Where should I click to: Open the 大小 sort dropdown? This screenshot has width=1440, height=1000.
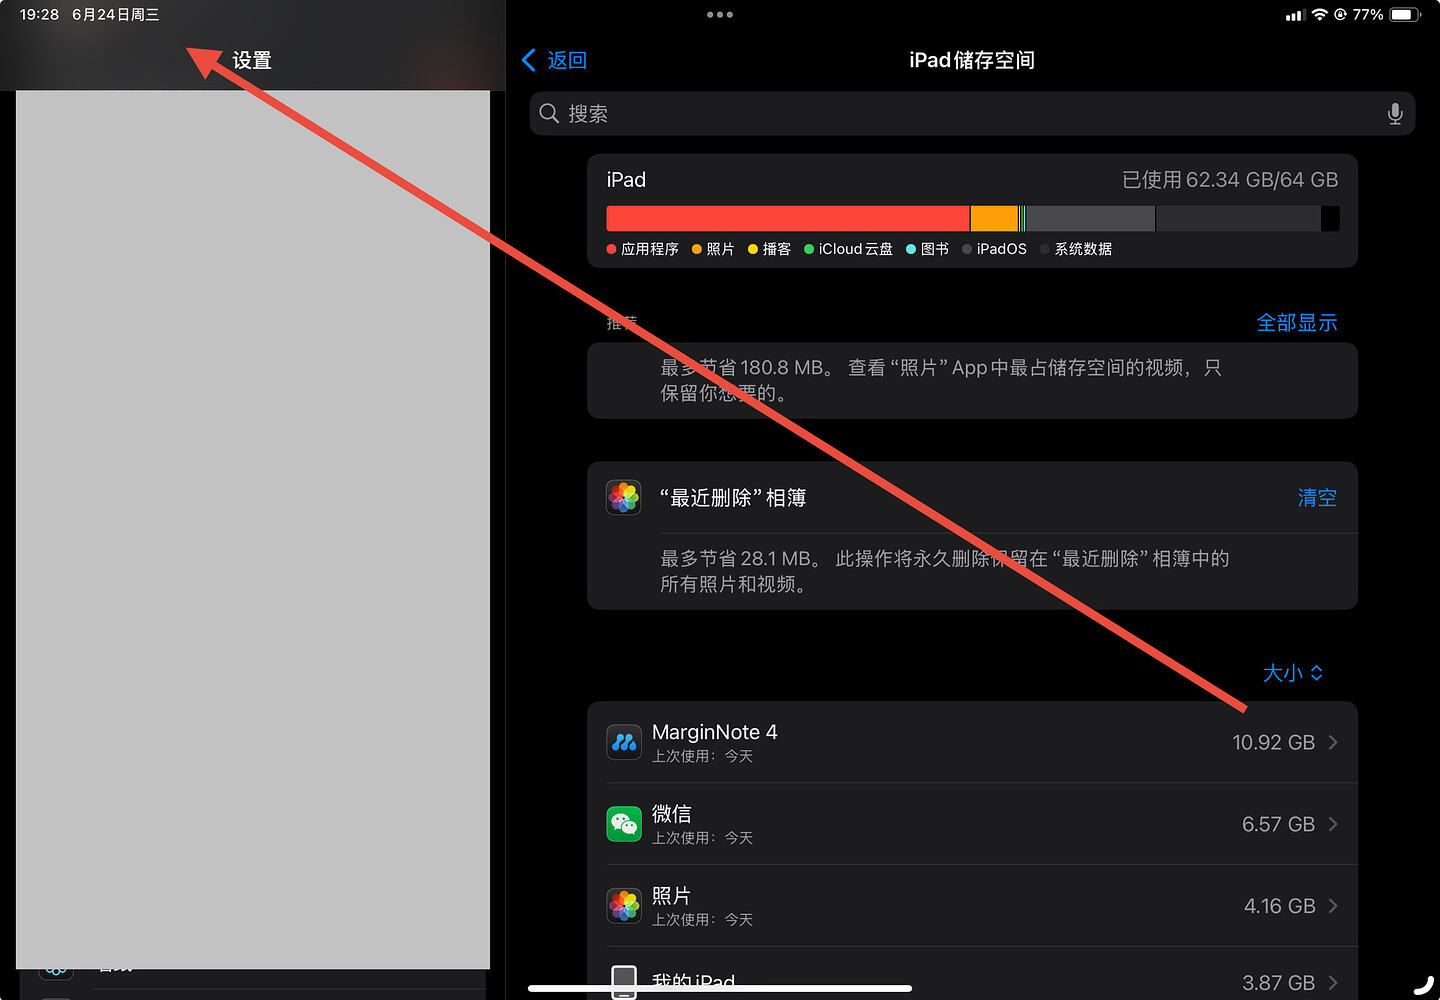1293,673
